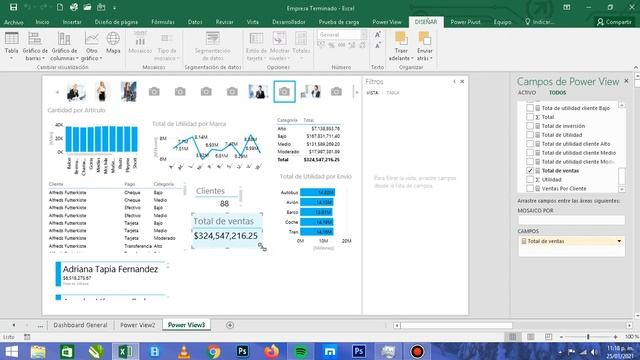Screen dimensions: 640x360
Task: Open the Power View2 sheet tab
Action: point(138,325)
